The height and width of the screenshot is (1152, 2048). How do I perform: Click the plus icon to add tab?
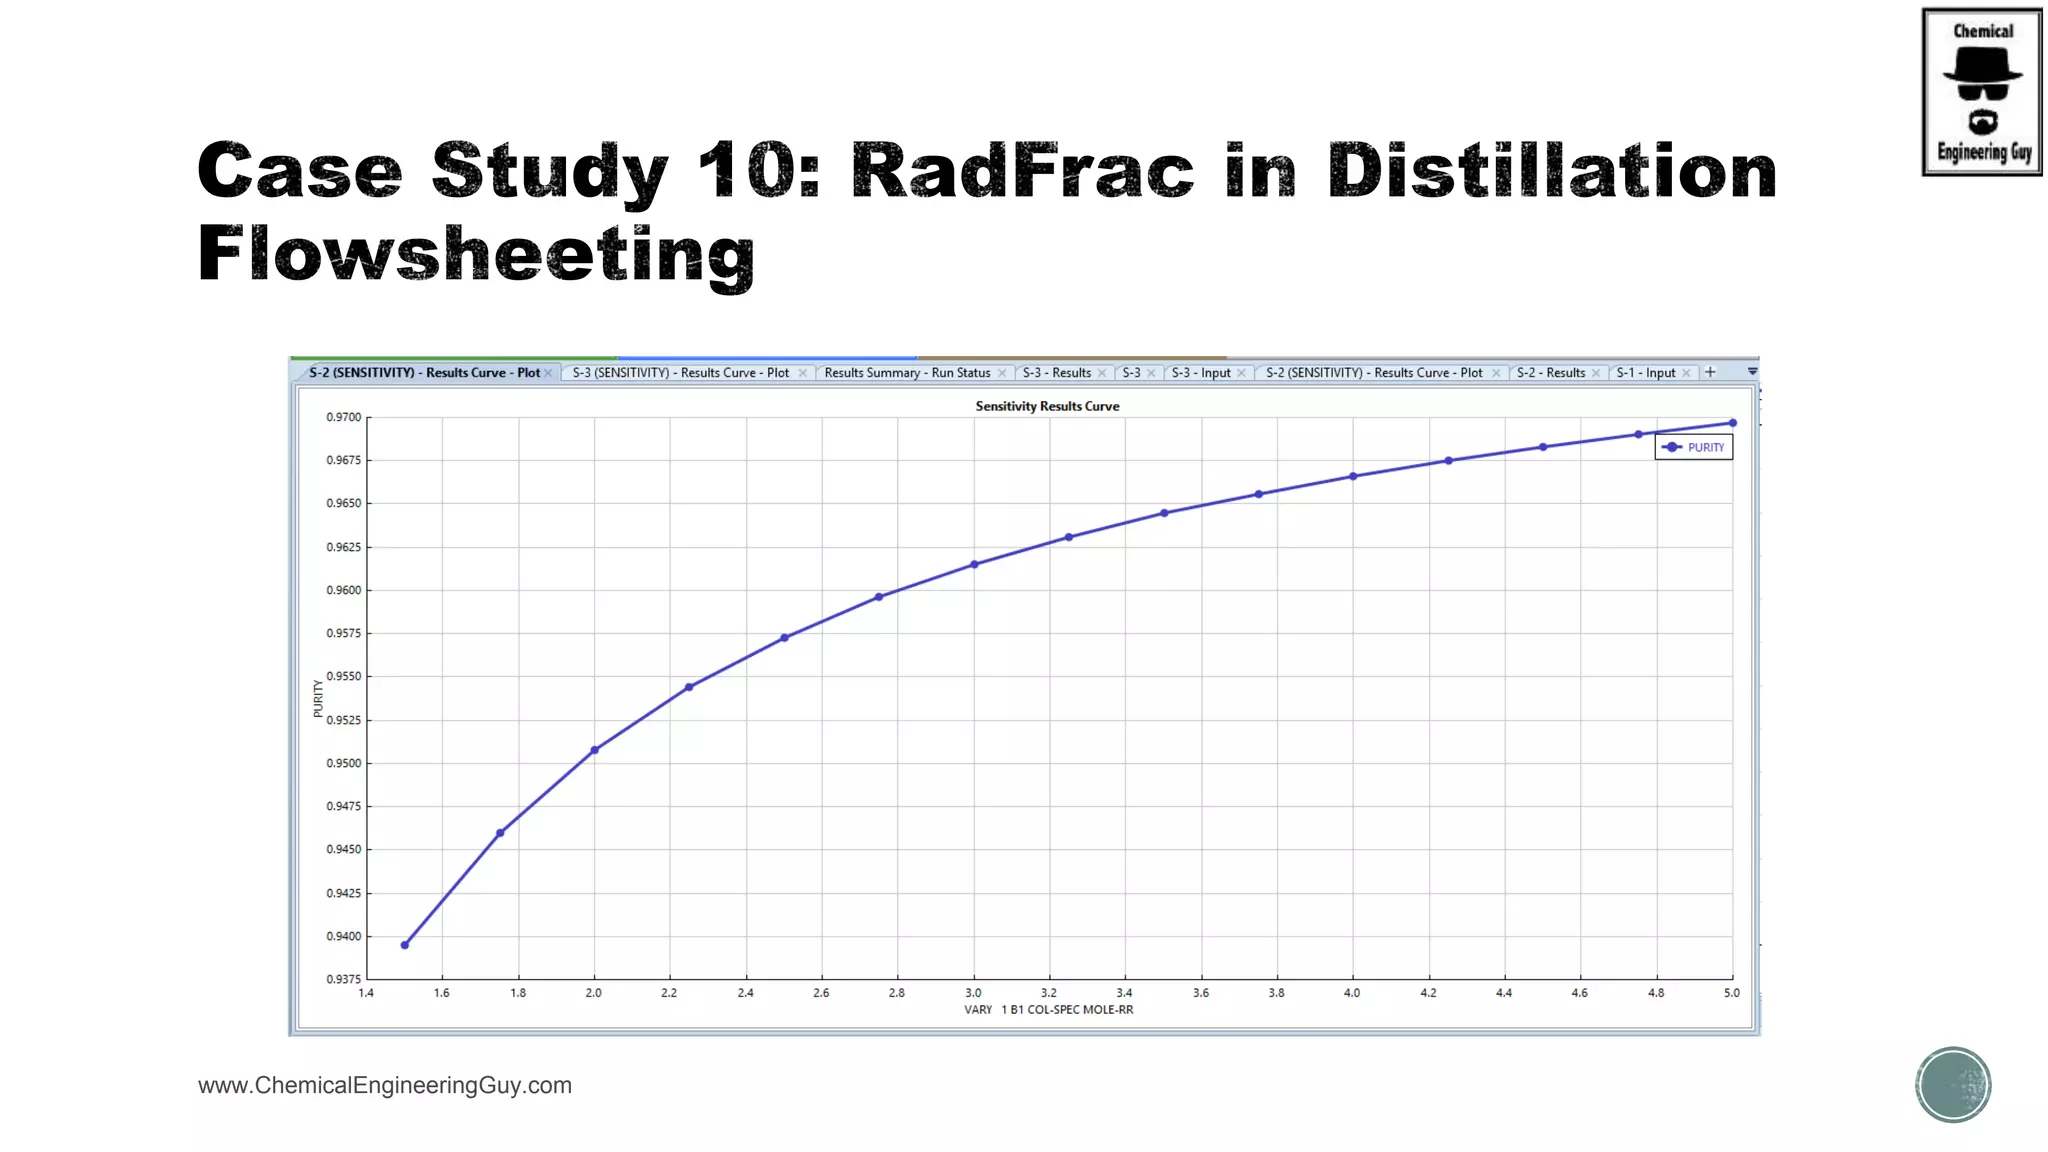[x=1710, y=372]
